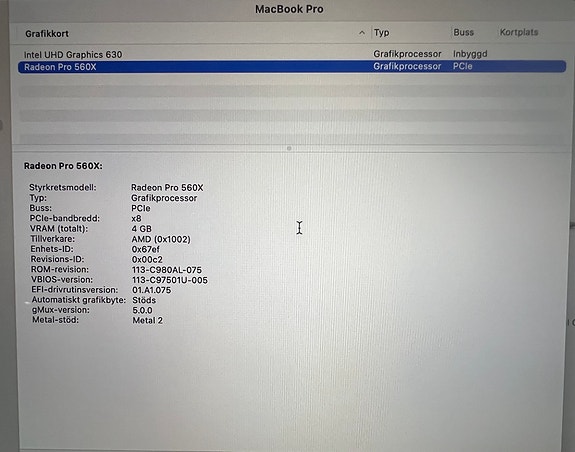Click the VBIOS-version value 113-C97501U-005

(170, 280)
